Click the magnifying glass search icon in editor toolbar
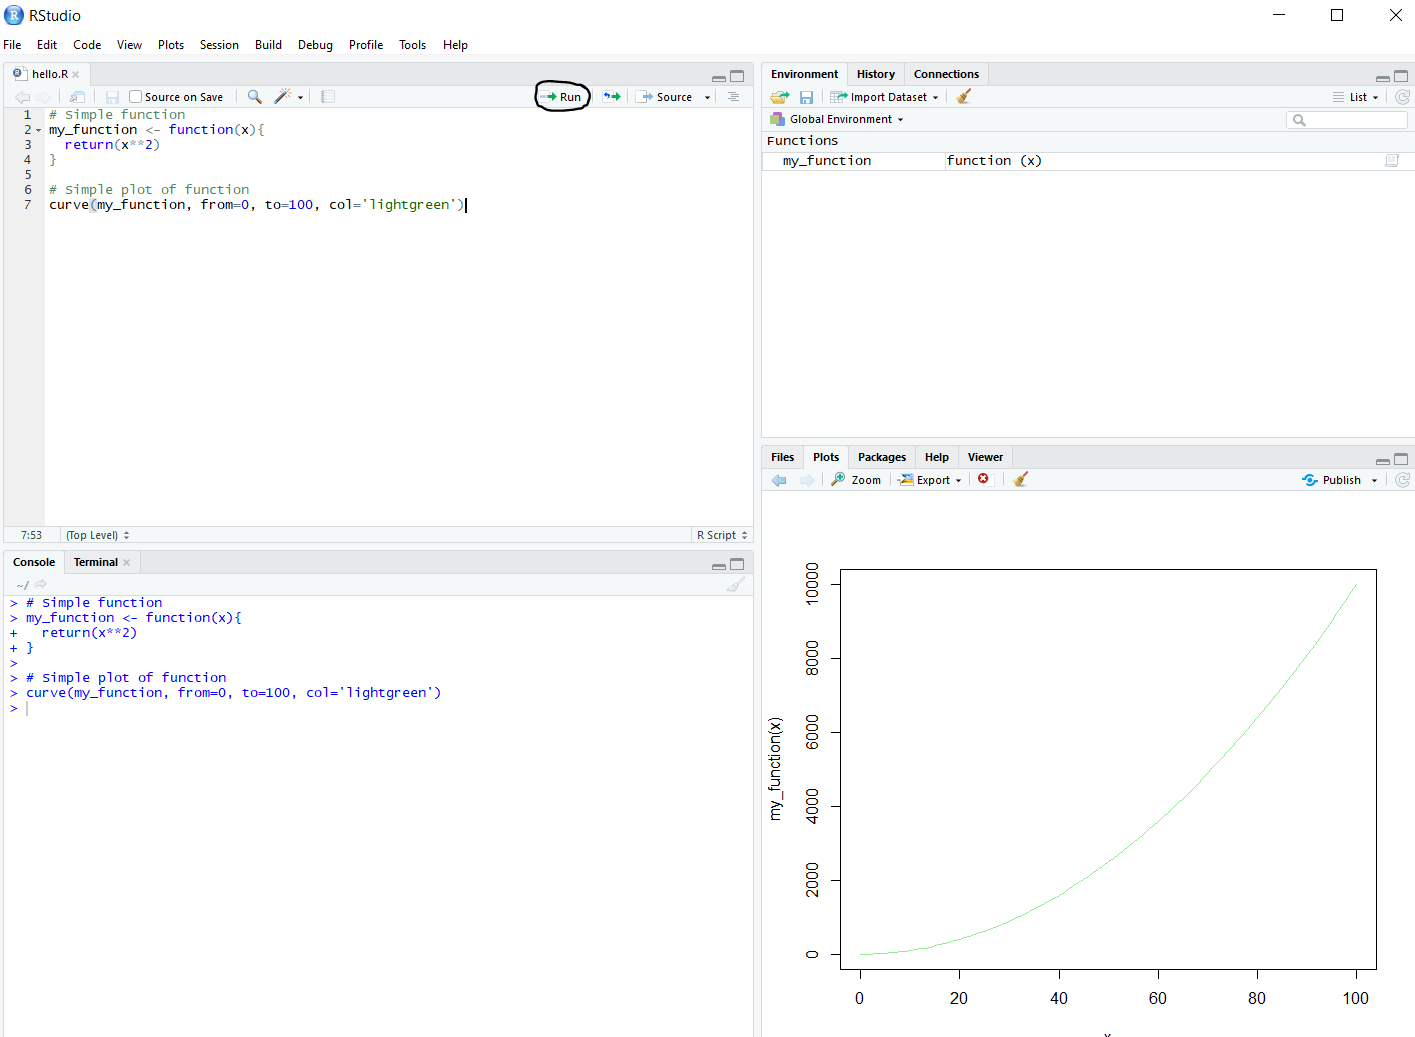Image resolution: width=1415 pixels, height=1037 pixels. [x=254, y=96]
